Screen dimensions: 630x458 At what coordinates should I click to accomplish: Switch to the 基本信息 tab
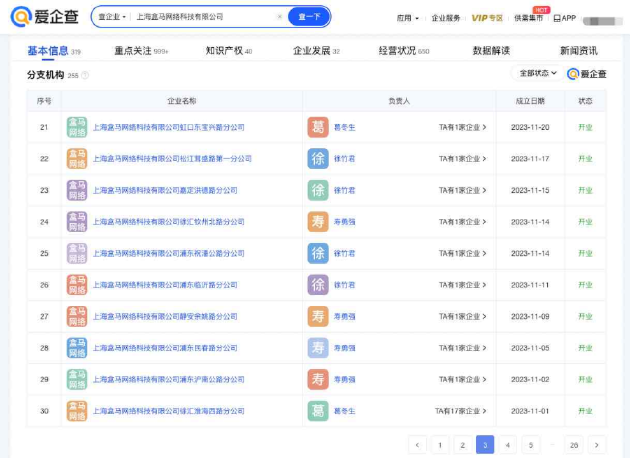[54, 51]
